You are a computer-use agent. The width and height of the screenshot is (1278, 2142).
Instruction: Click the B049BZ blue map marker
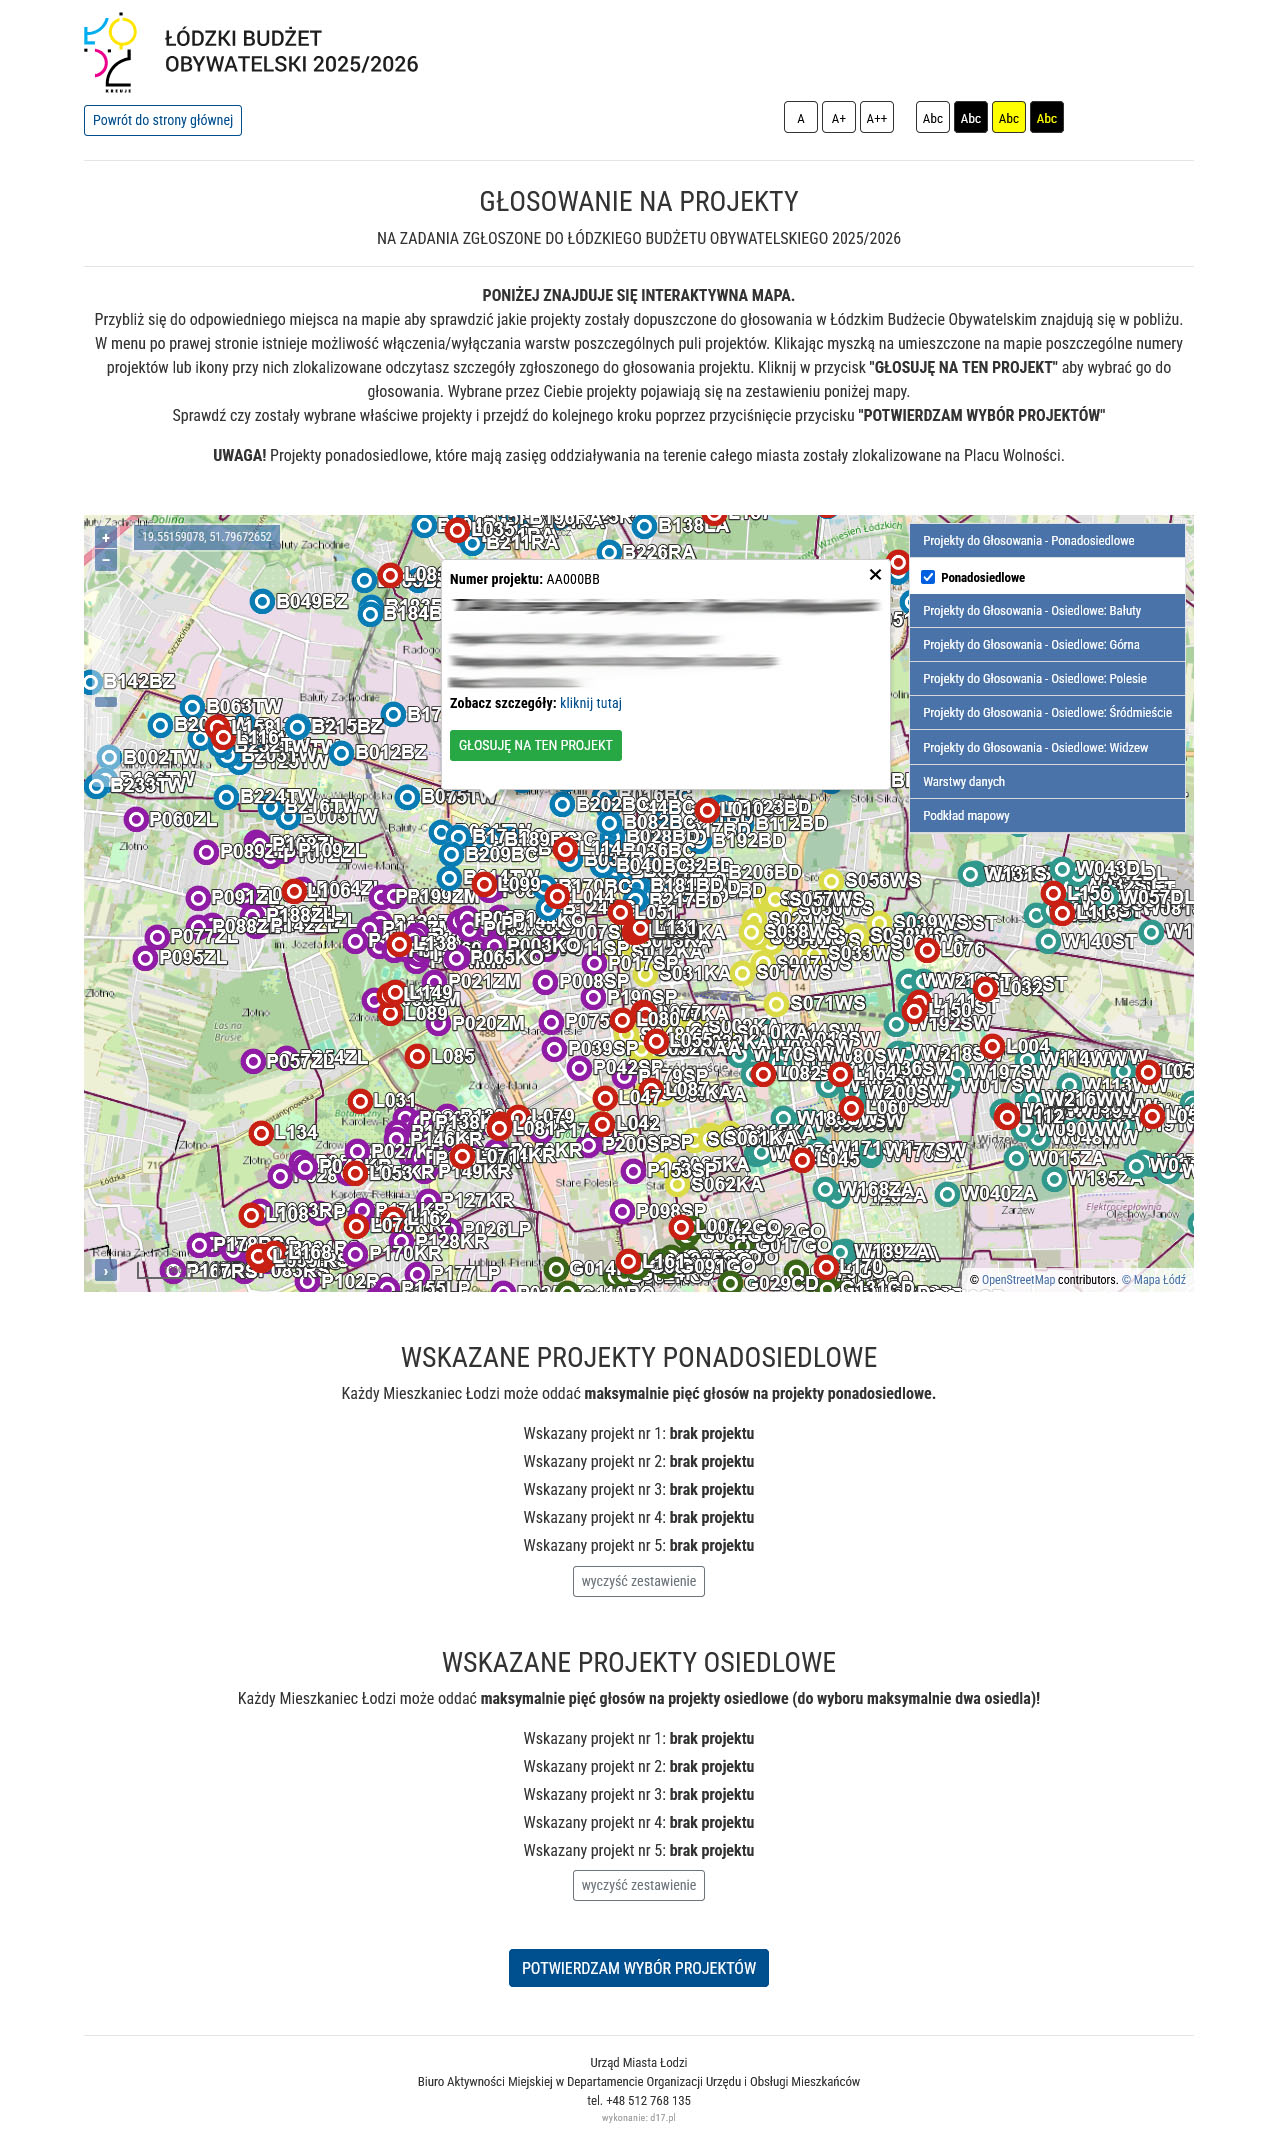(262, 601)
